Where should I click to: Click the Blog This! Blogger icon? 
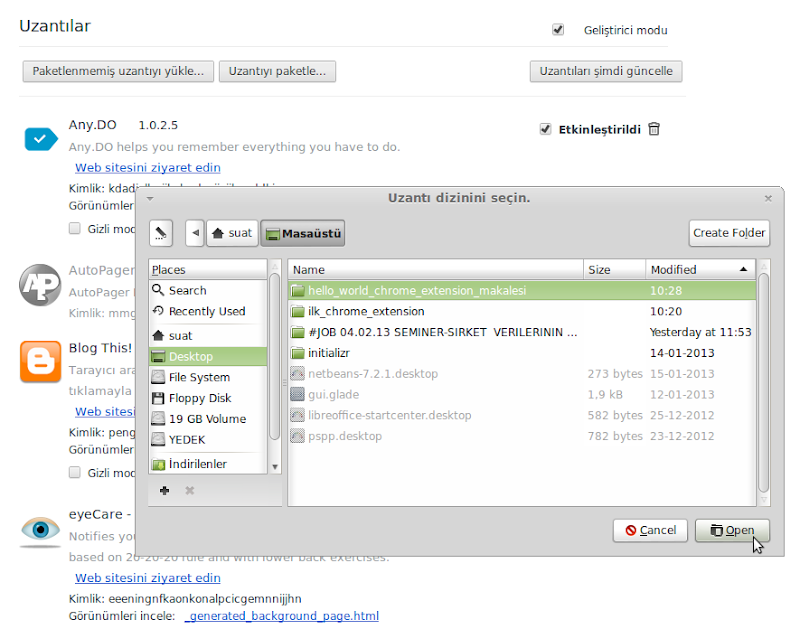click(x=40, y=361)
